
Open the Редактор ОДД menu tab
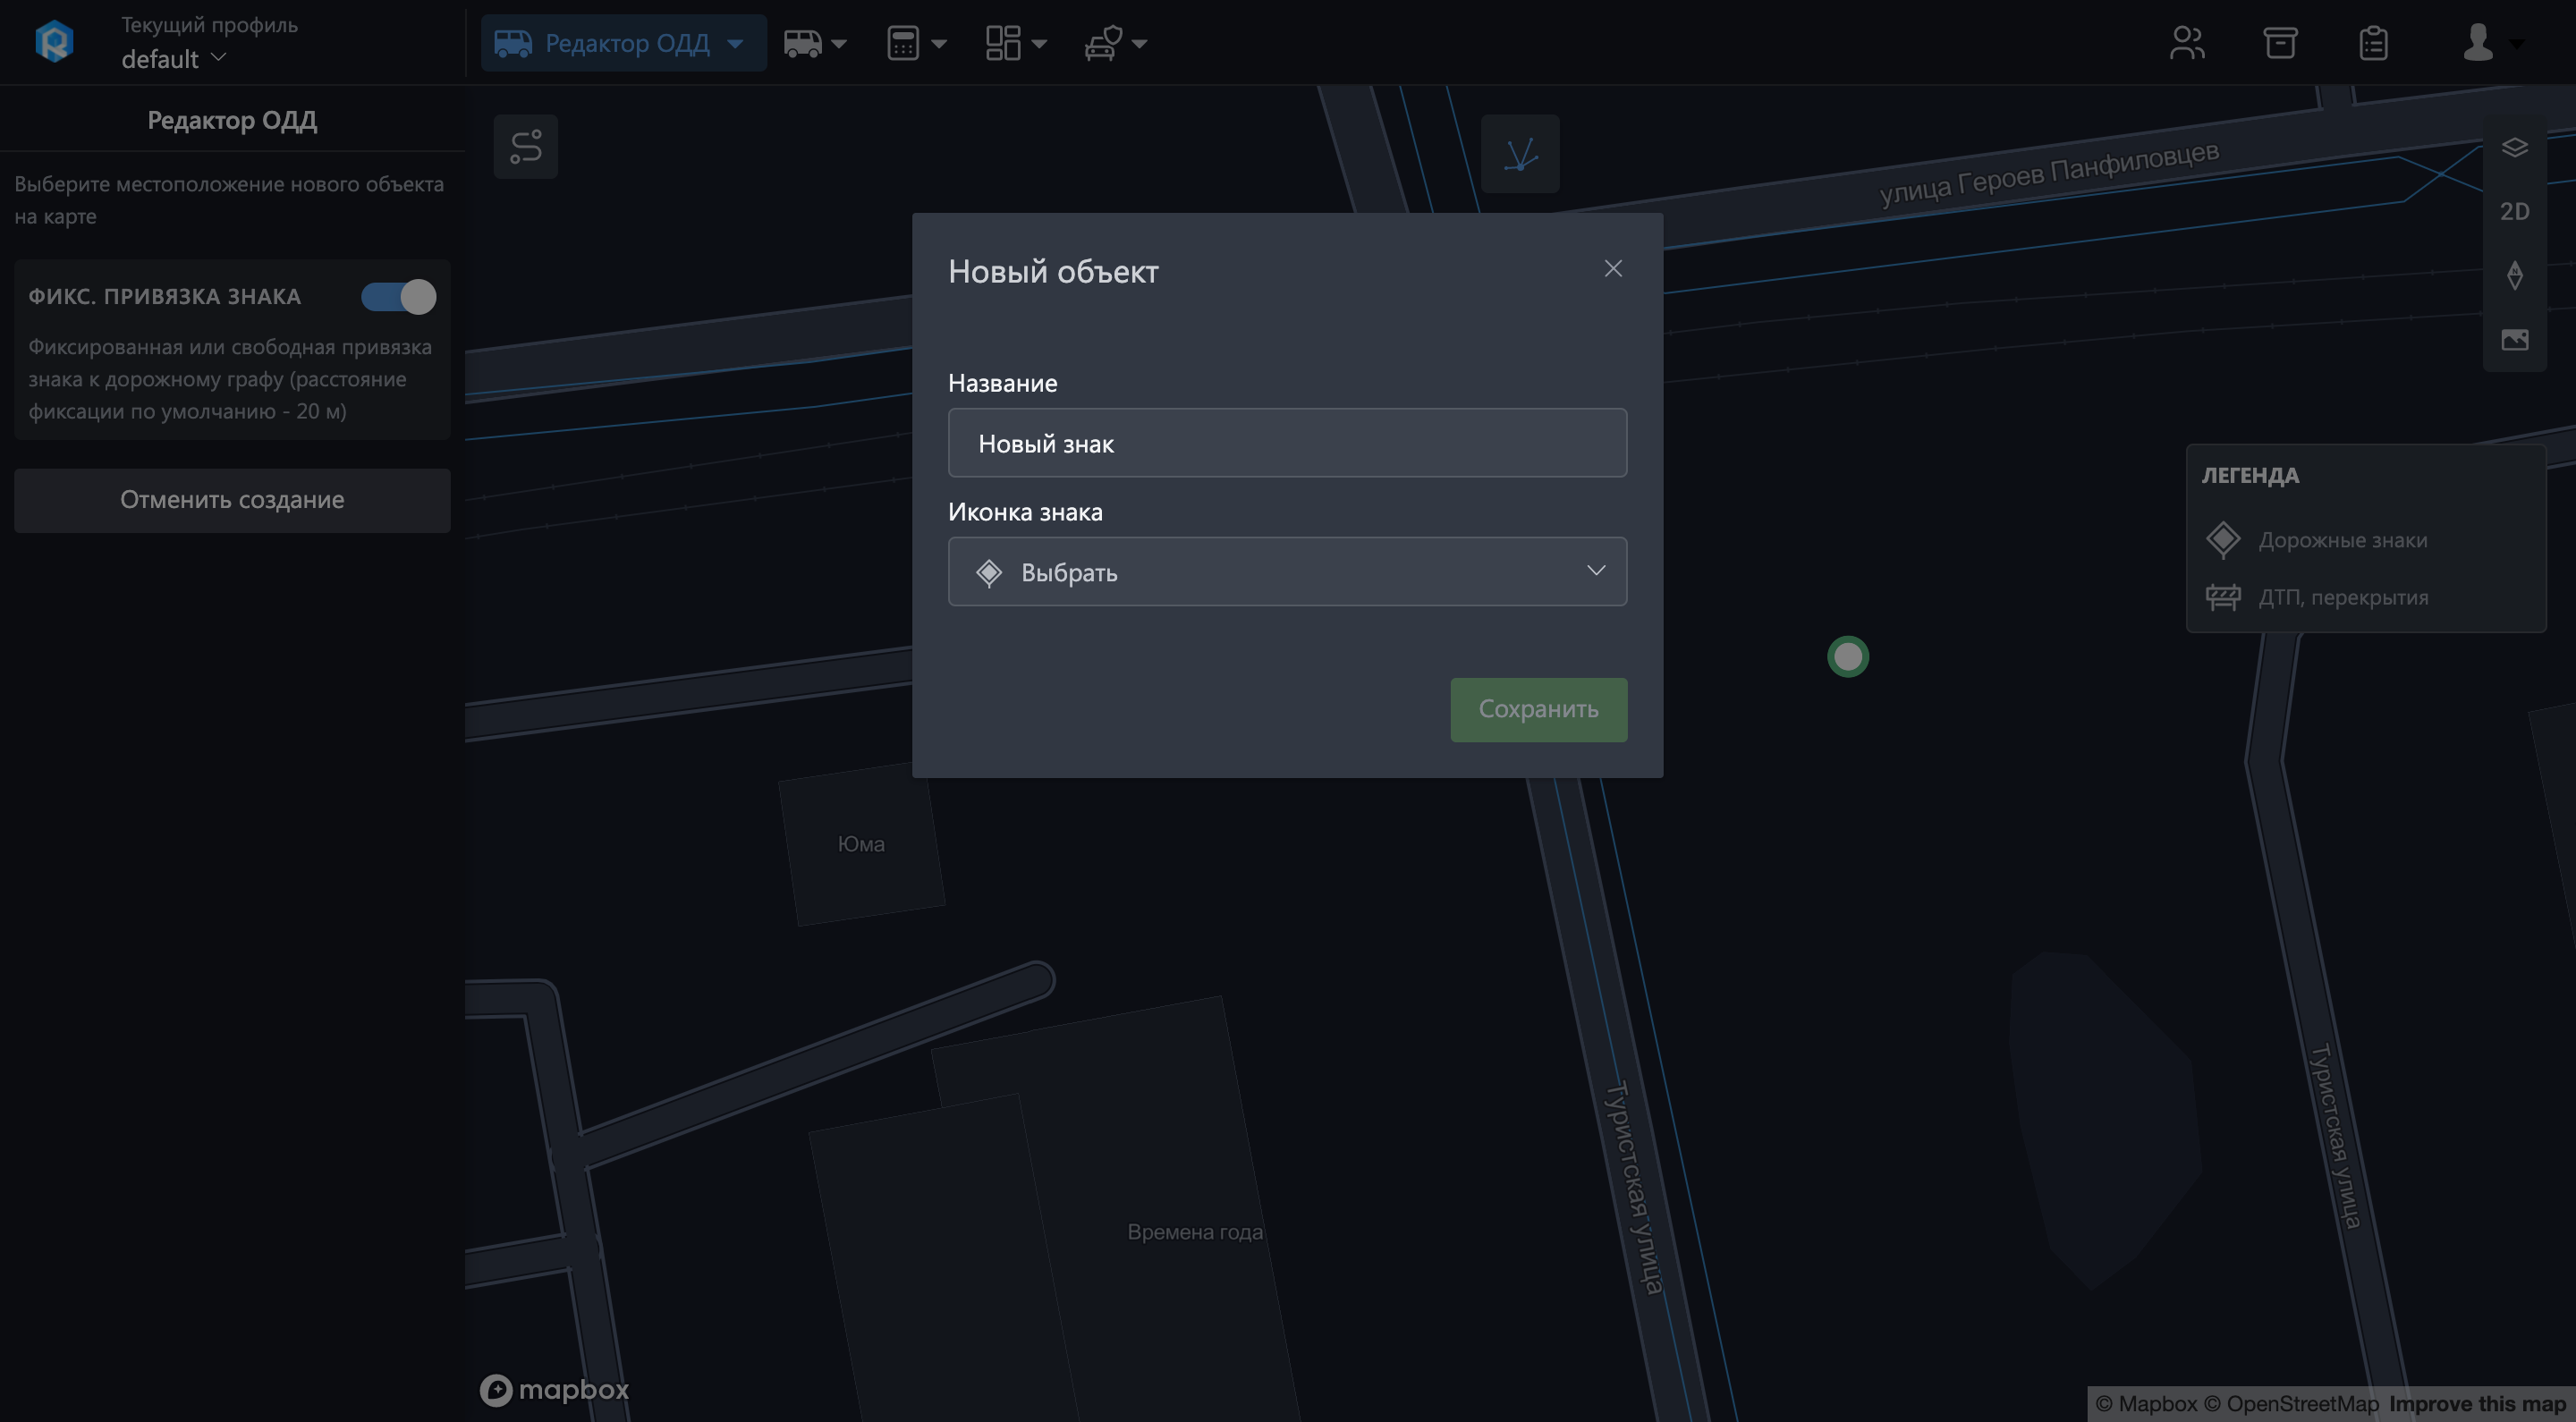pyautogui.click(x=623, y=43)
